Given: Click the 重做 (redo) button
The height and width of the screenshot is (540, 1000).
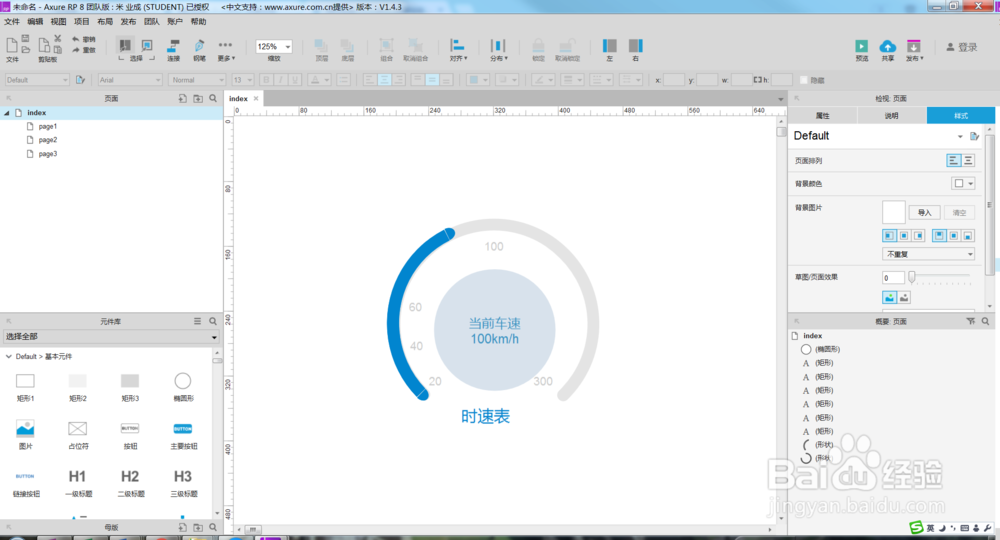Looking at the screenshot, I should click(x=84, y=50).
